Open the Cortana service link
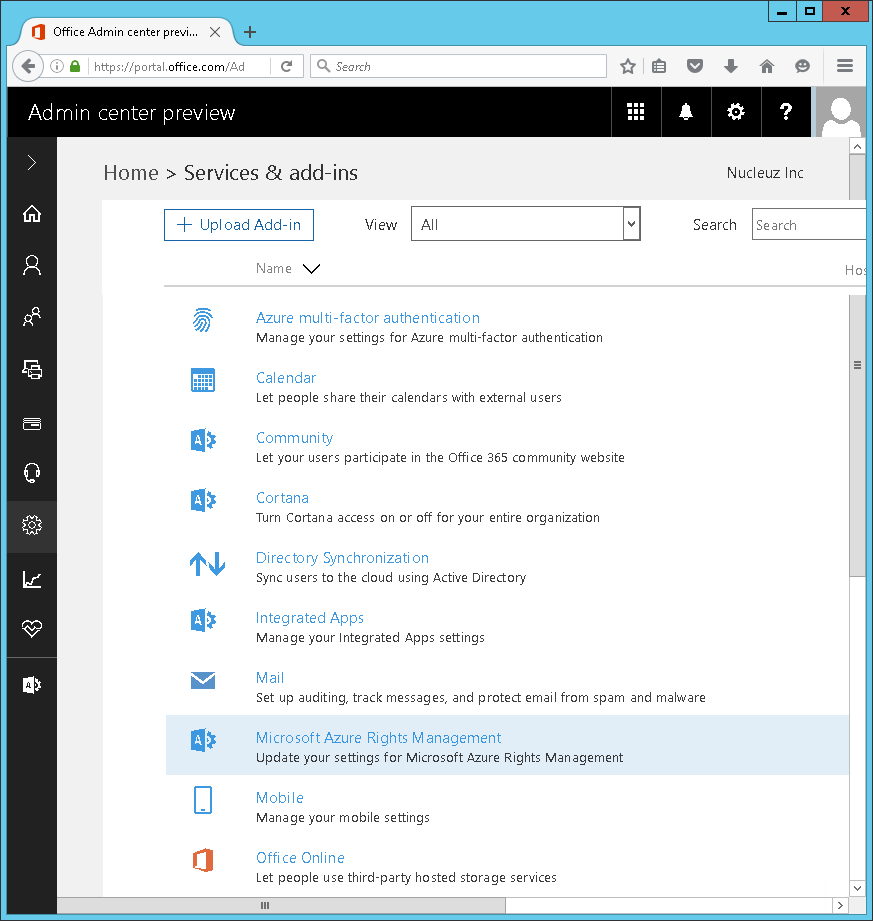Screen dimensions: 873x921 [282, 498]
